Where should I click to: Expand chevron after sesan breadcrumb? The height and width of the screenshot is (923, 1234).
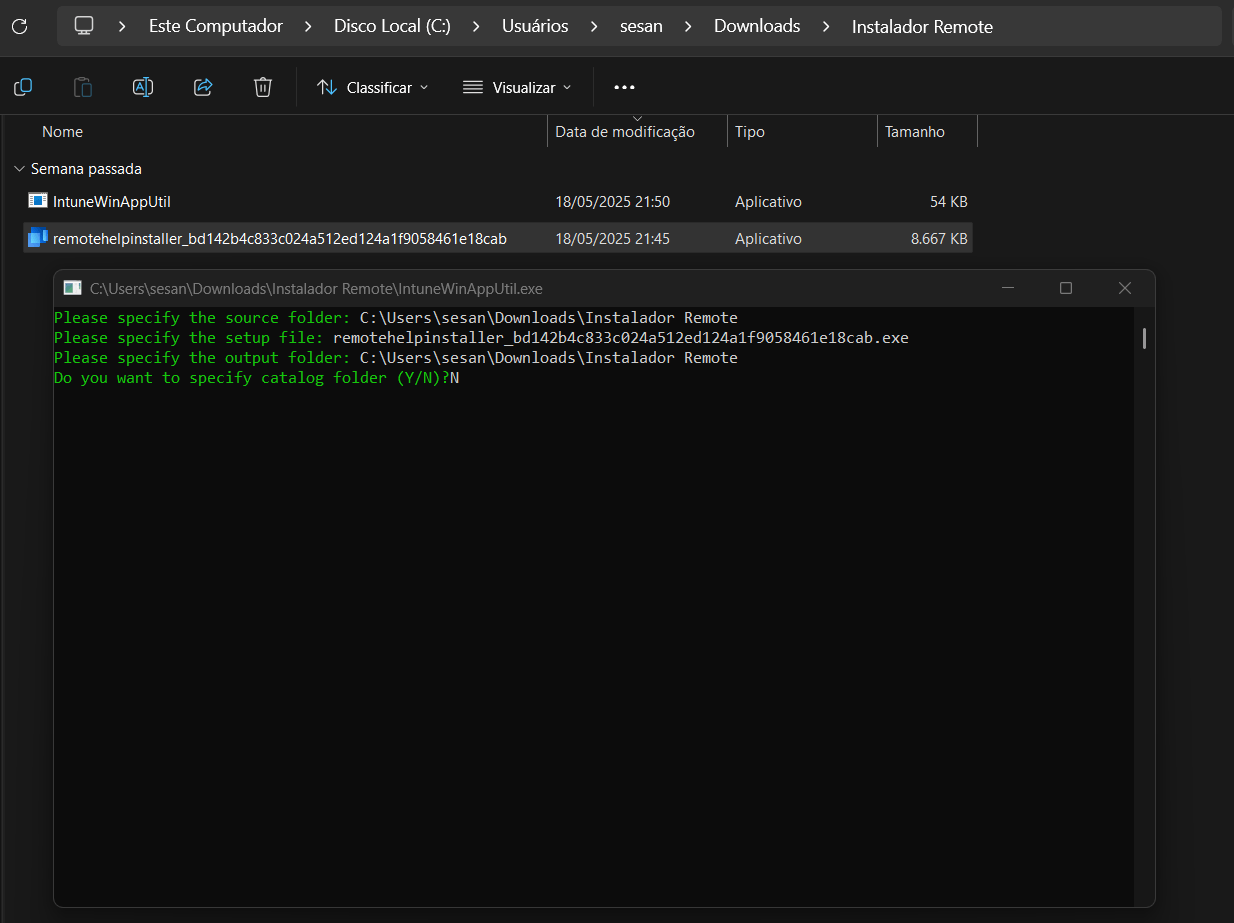pyautogui.click(x=688, y=27)
